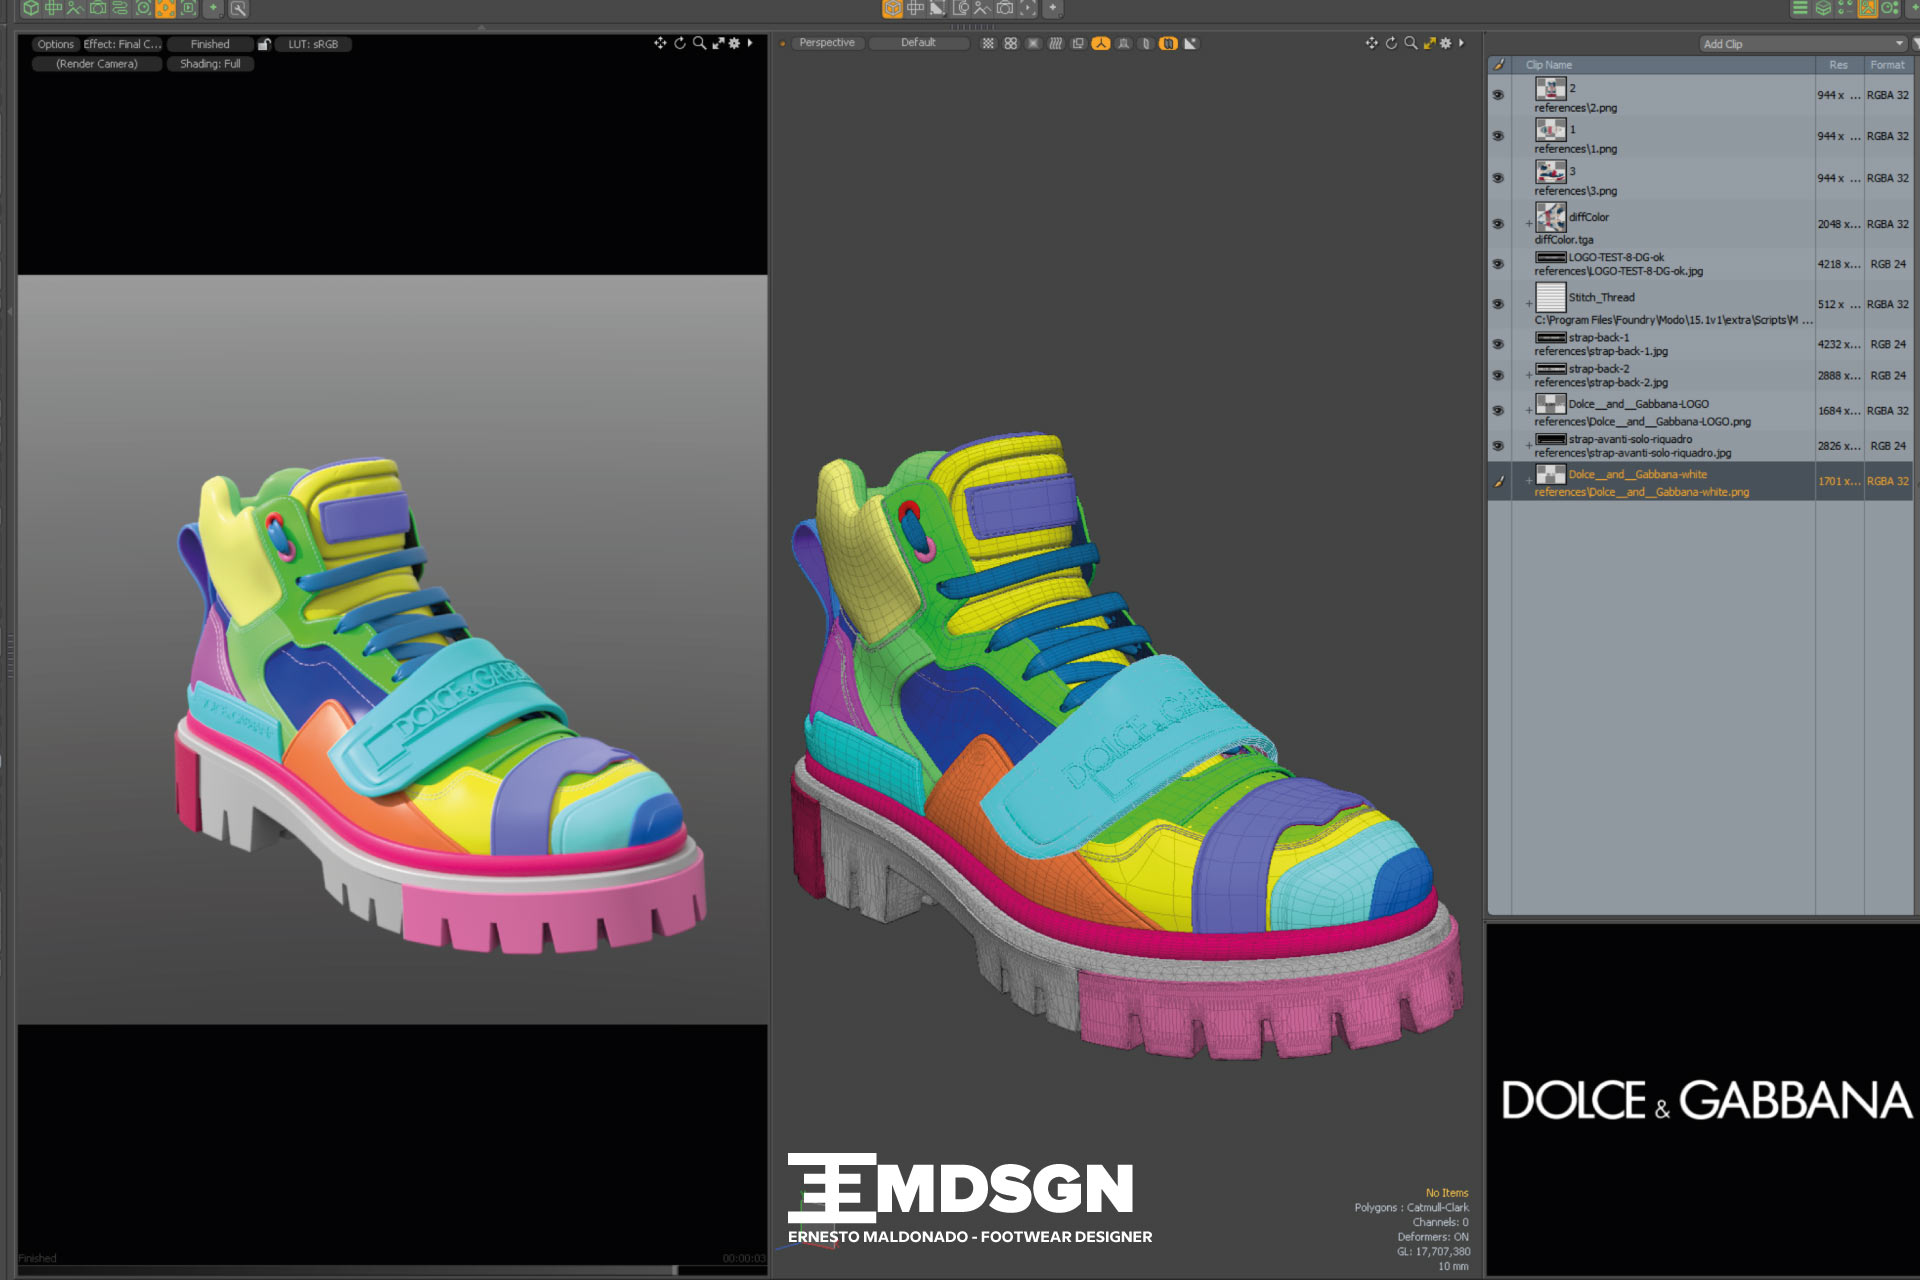Click the magnifier search icon in the top-left toolbar
Screen dimensions: 1920x1280
pos(238,9)
